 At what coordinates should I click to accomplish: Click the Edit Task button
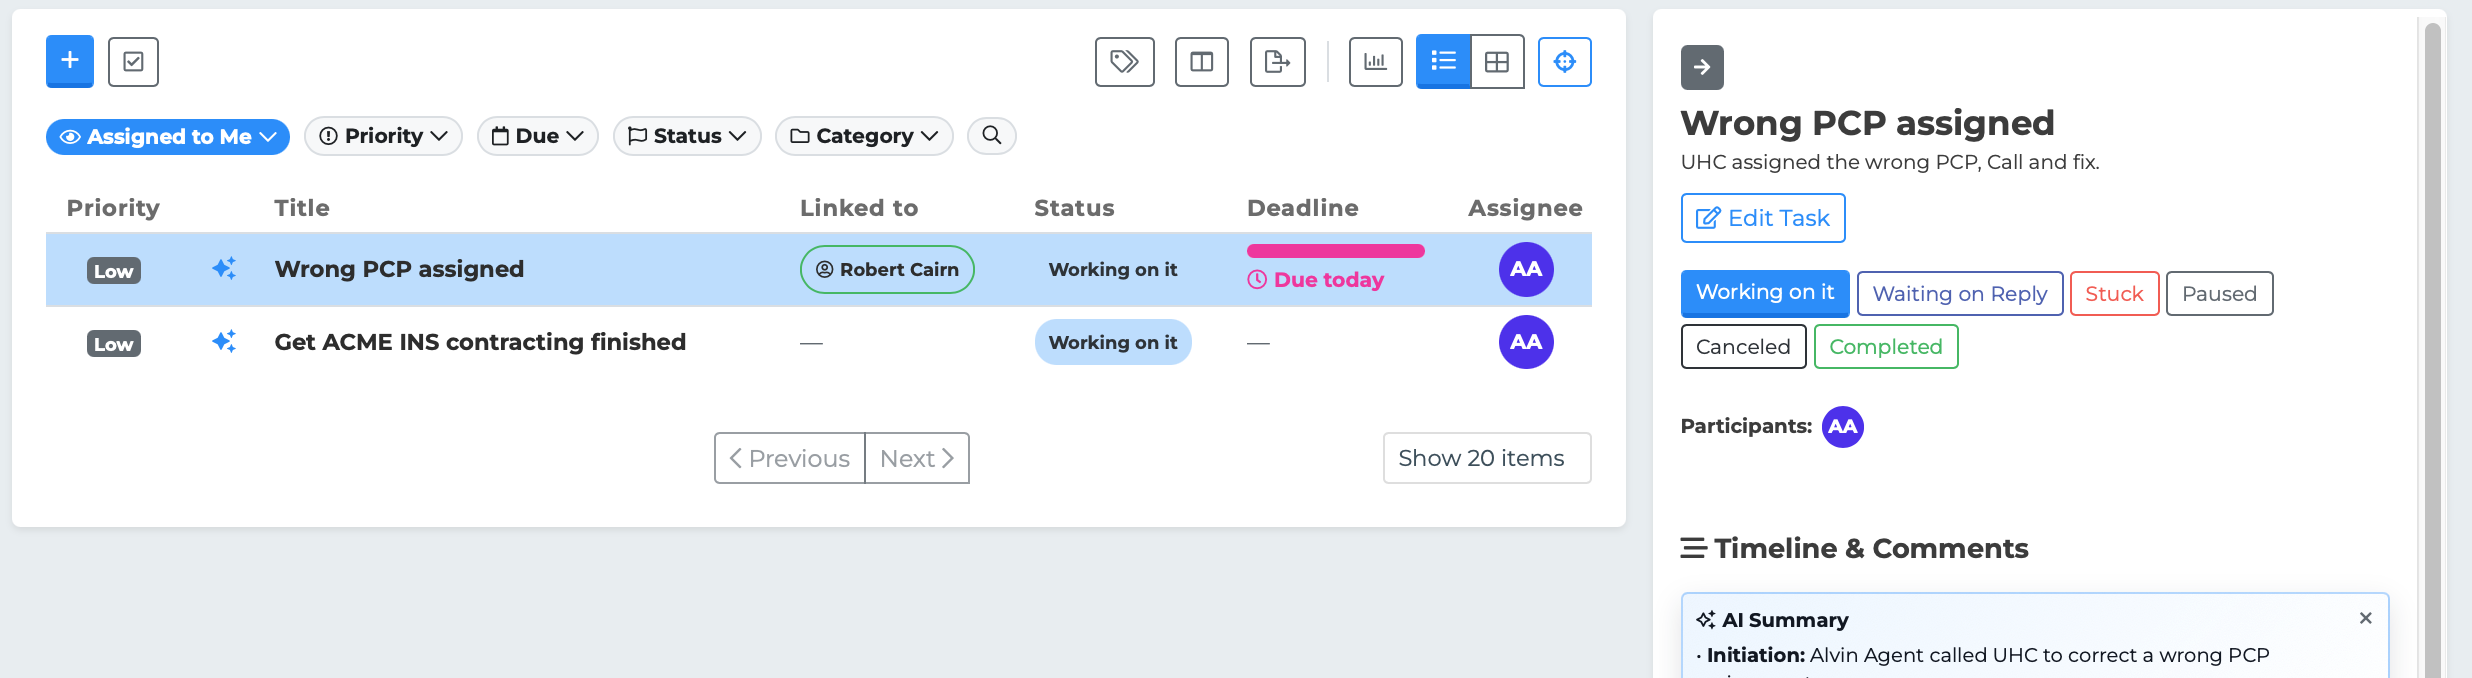tap(1762, 218)
